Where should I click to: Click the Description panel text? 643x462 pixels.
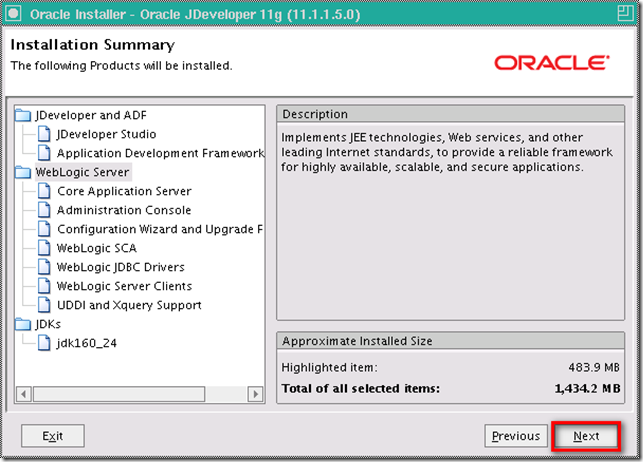tap(447, 152)
